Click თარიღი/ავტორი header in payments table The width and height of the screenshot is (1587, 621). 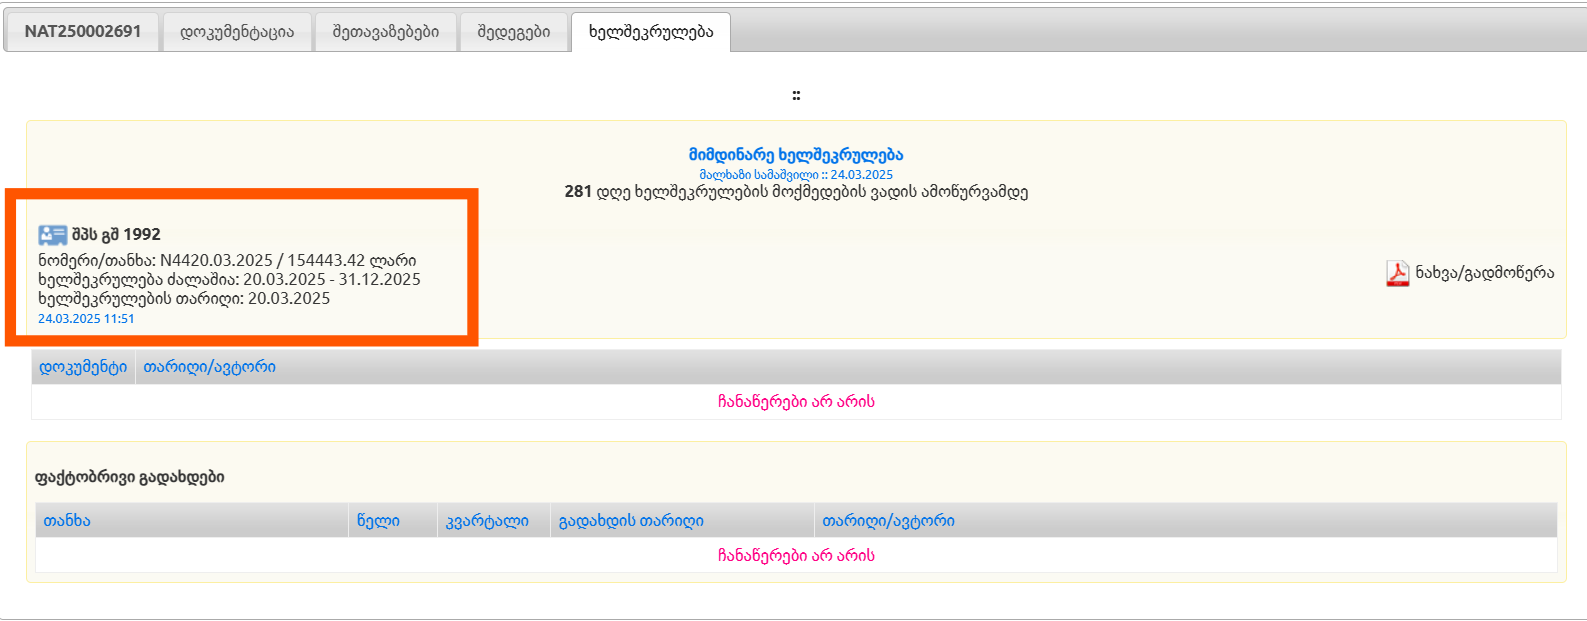tap(888, 521)
